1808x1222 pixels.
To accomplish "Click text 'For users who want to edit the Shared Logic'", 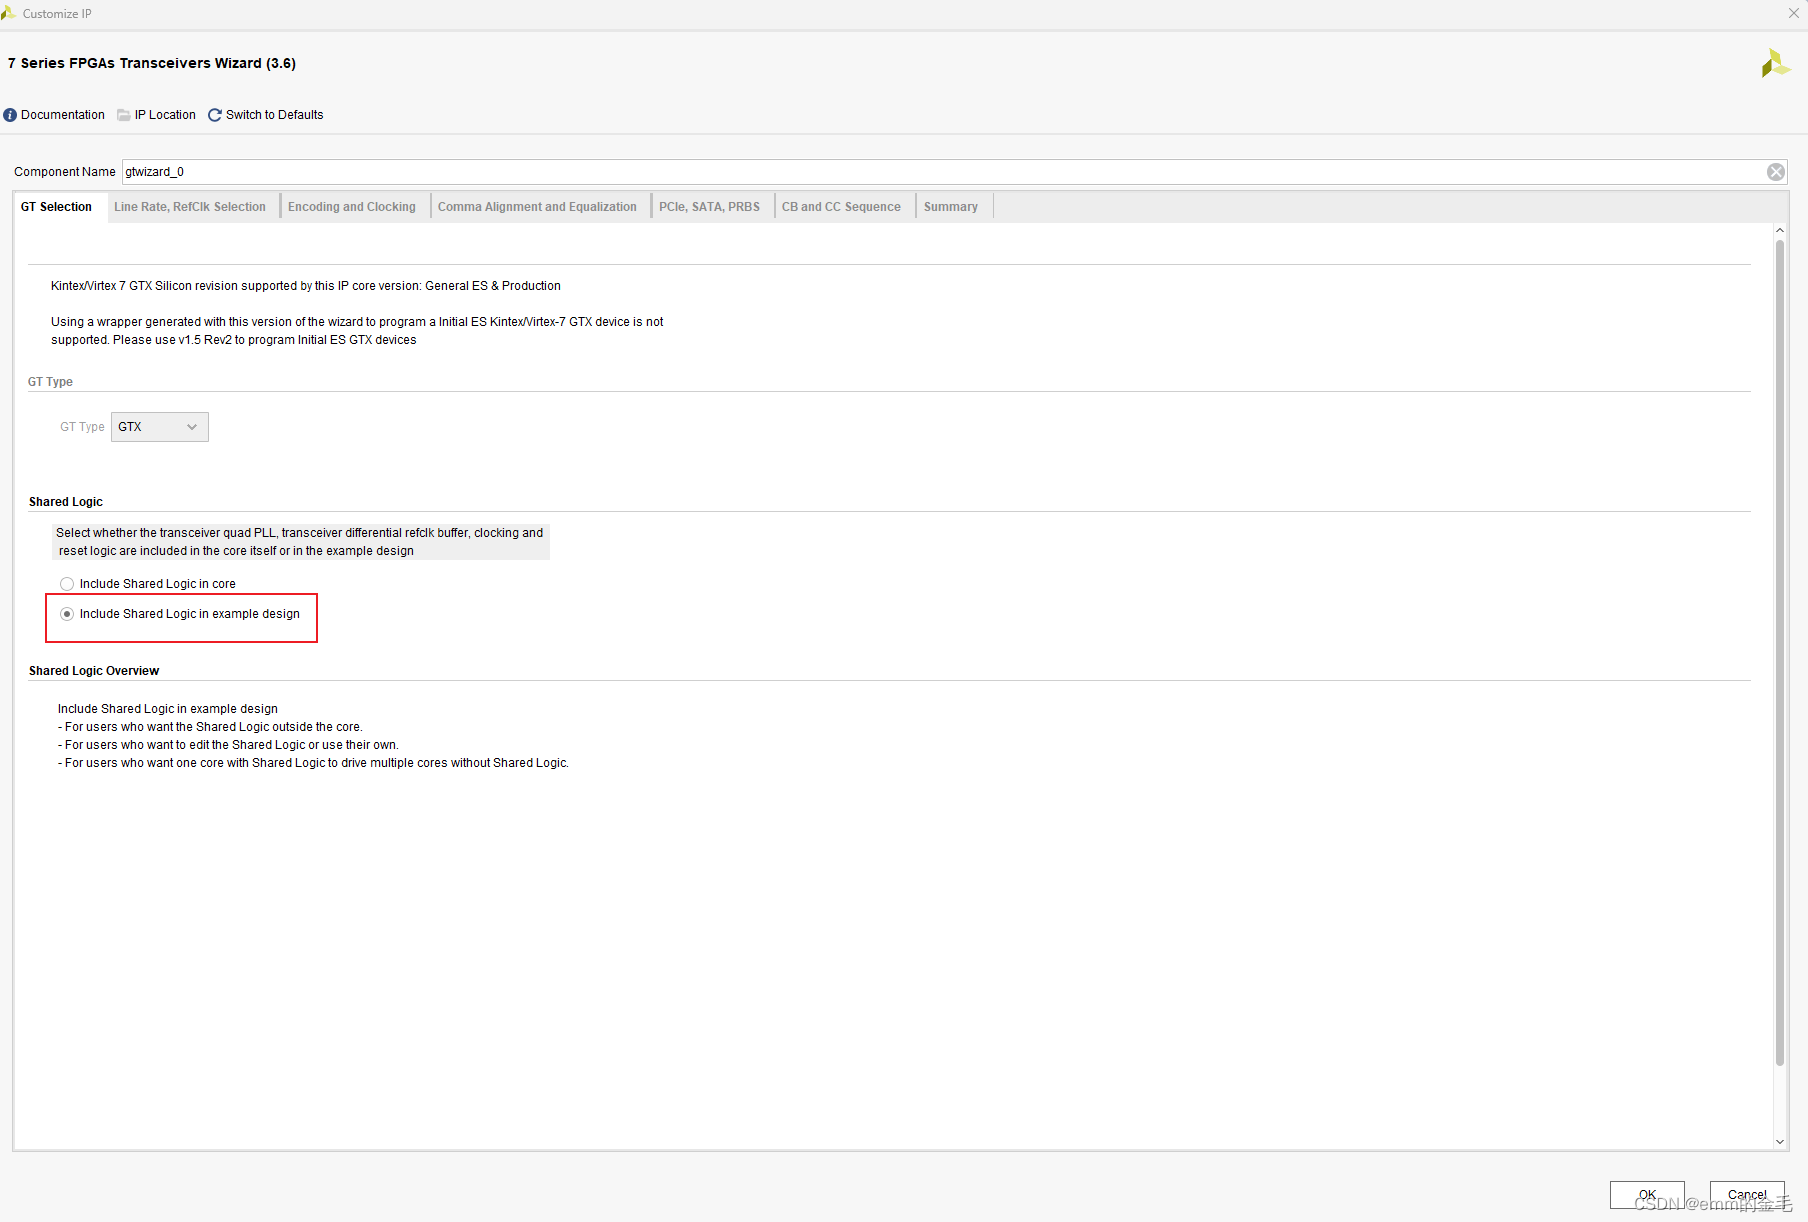I will [185, 745].
